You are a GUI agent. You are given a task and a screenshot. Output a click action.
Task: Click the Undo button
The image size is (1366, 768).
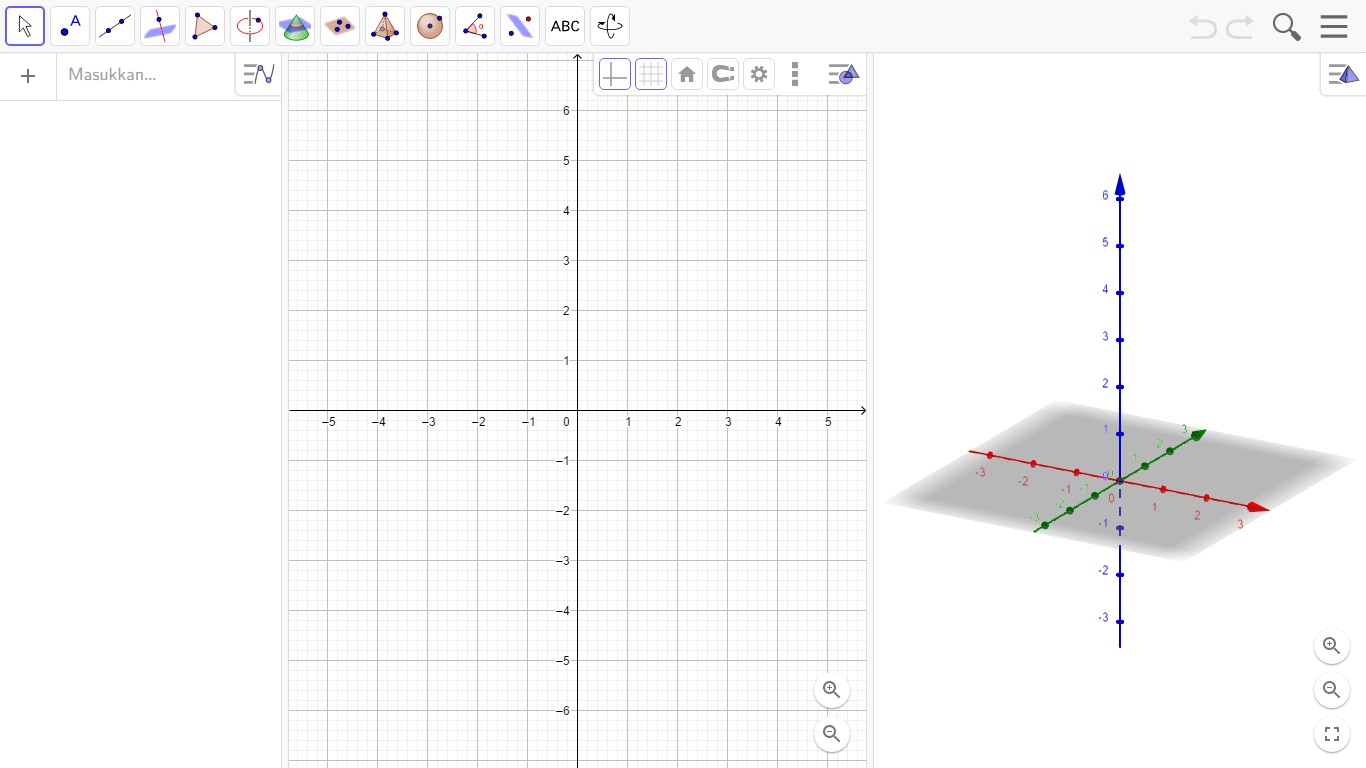[1202, 27]
